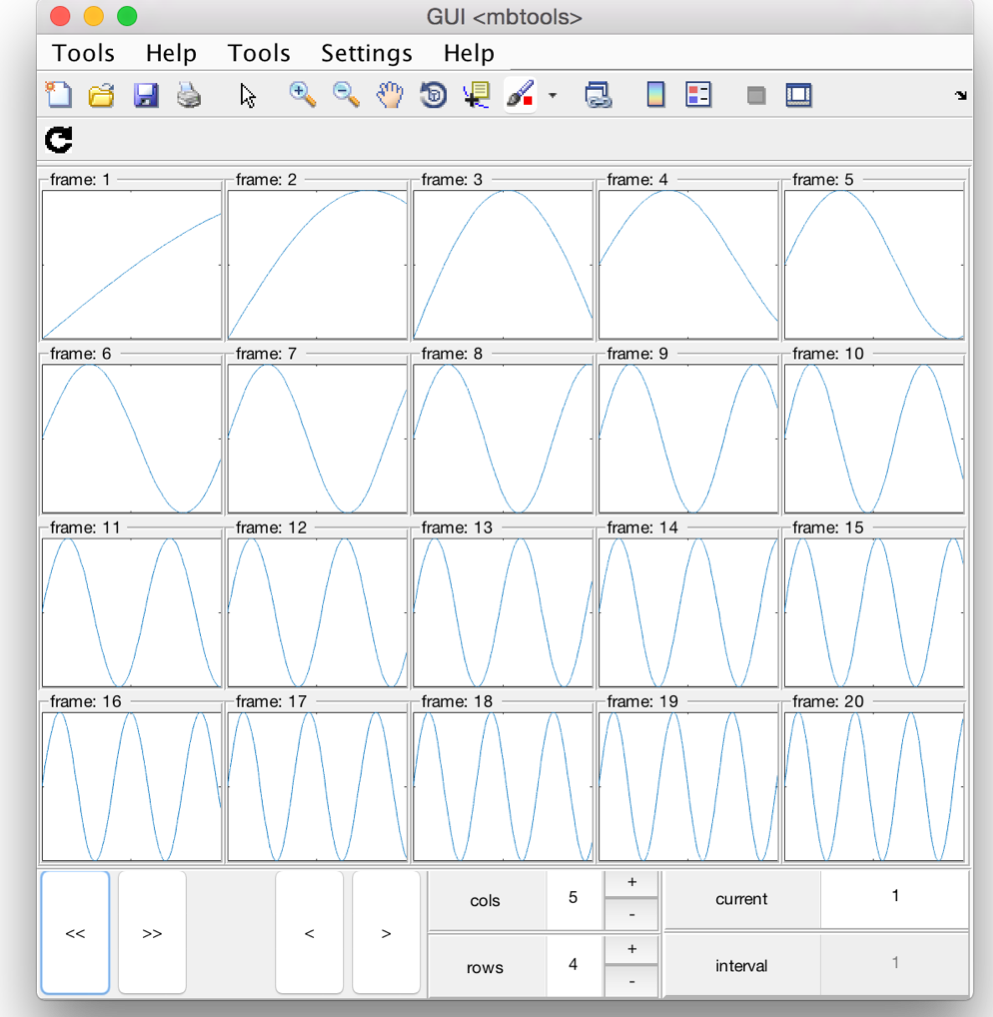Increase cols with the plus button
The height and width of the screenshot is (1017, 993).
[x=632, y=883]
